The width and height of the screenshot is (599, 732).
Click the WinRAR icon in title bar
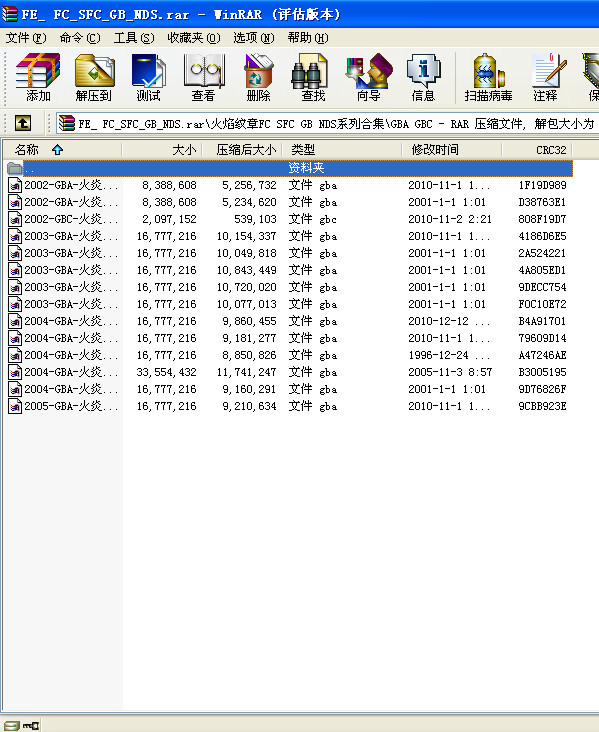click(x=10, y=14)
